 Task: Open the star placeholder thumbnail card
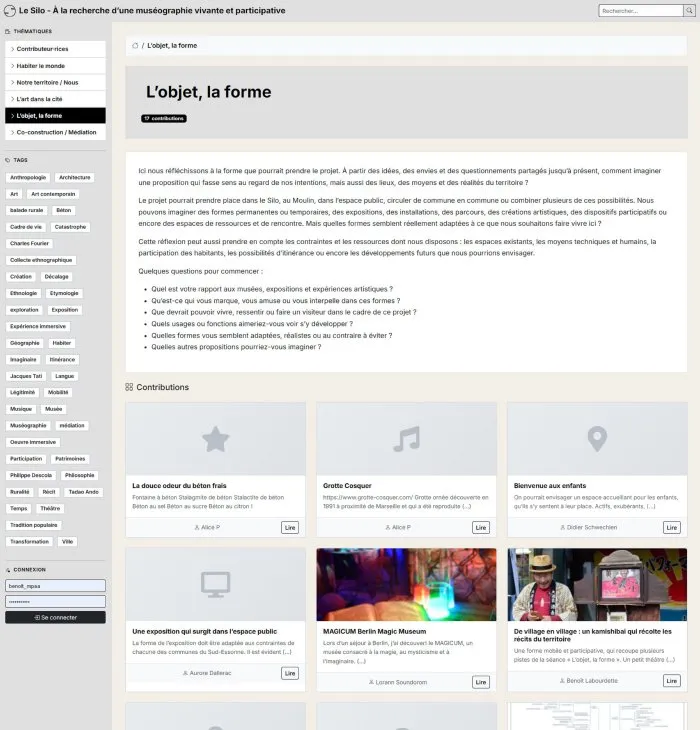pos(215,439)
